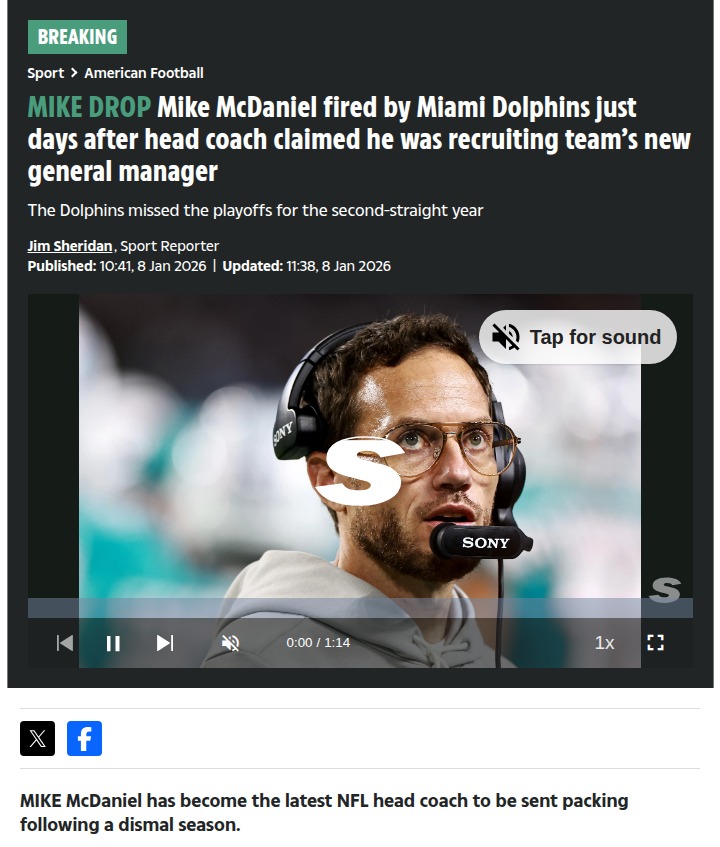The height and width of the screenshot is (847, 720).
Task: Click the green BREAKING label
Action: point(77,37)
